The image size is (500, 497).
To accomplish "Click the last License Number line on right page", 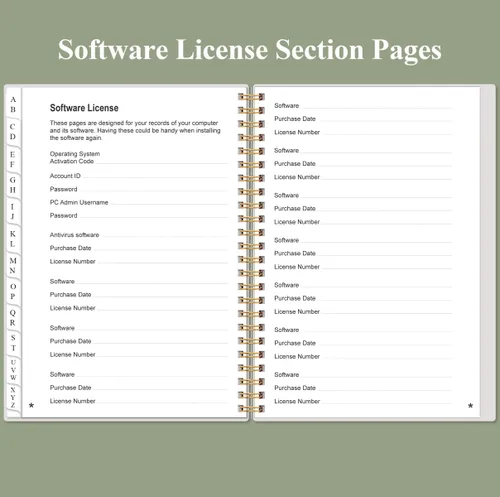I will coord(363,401).
